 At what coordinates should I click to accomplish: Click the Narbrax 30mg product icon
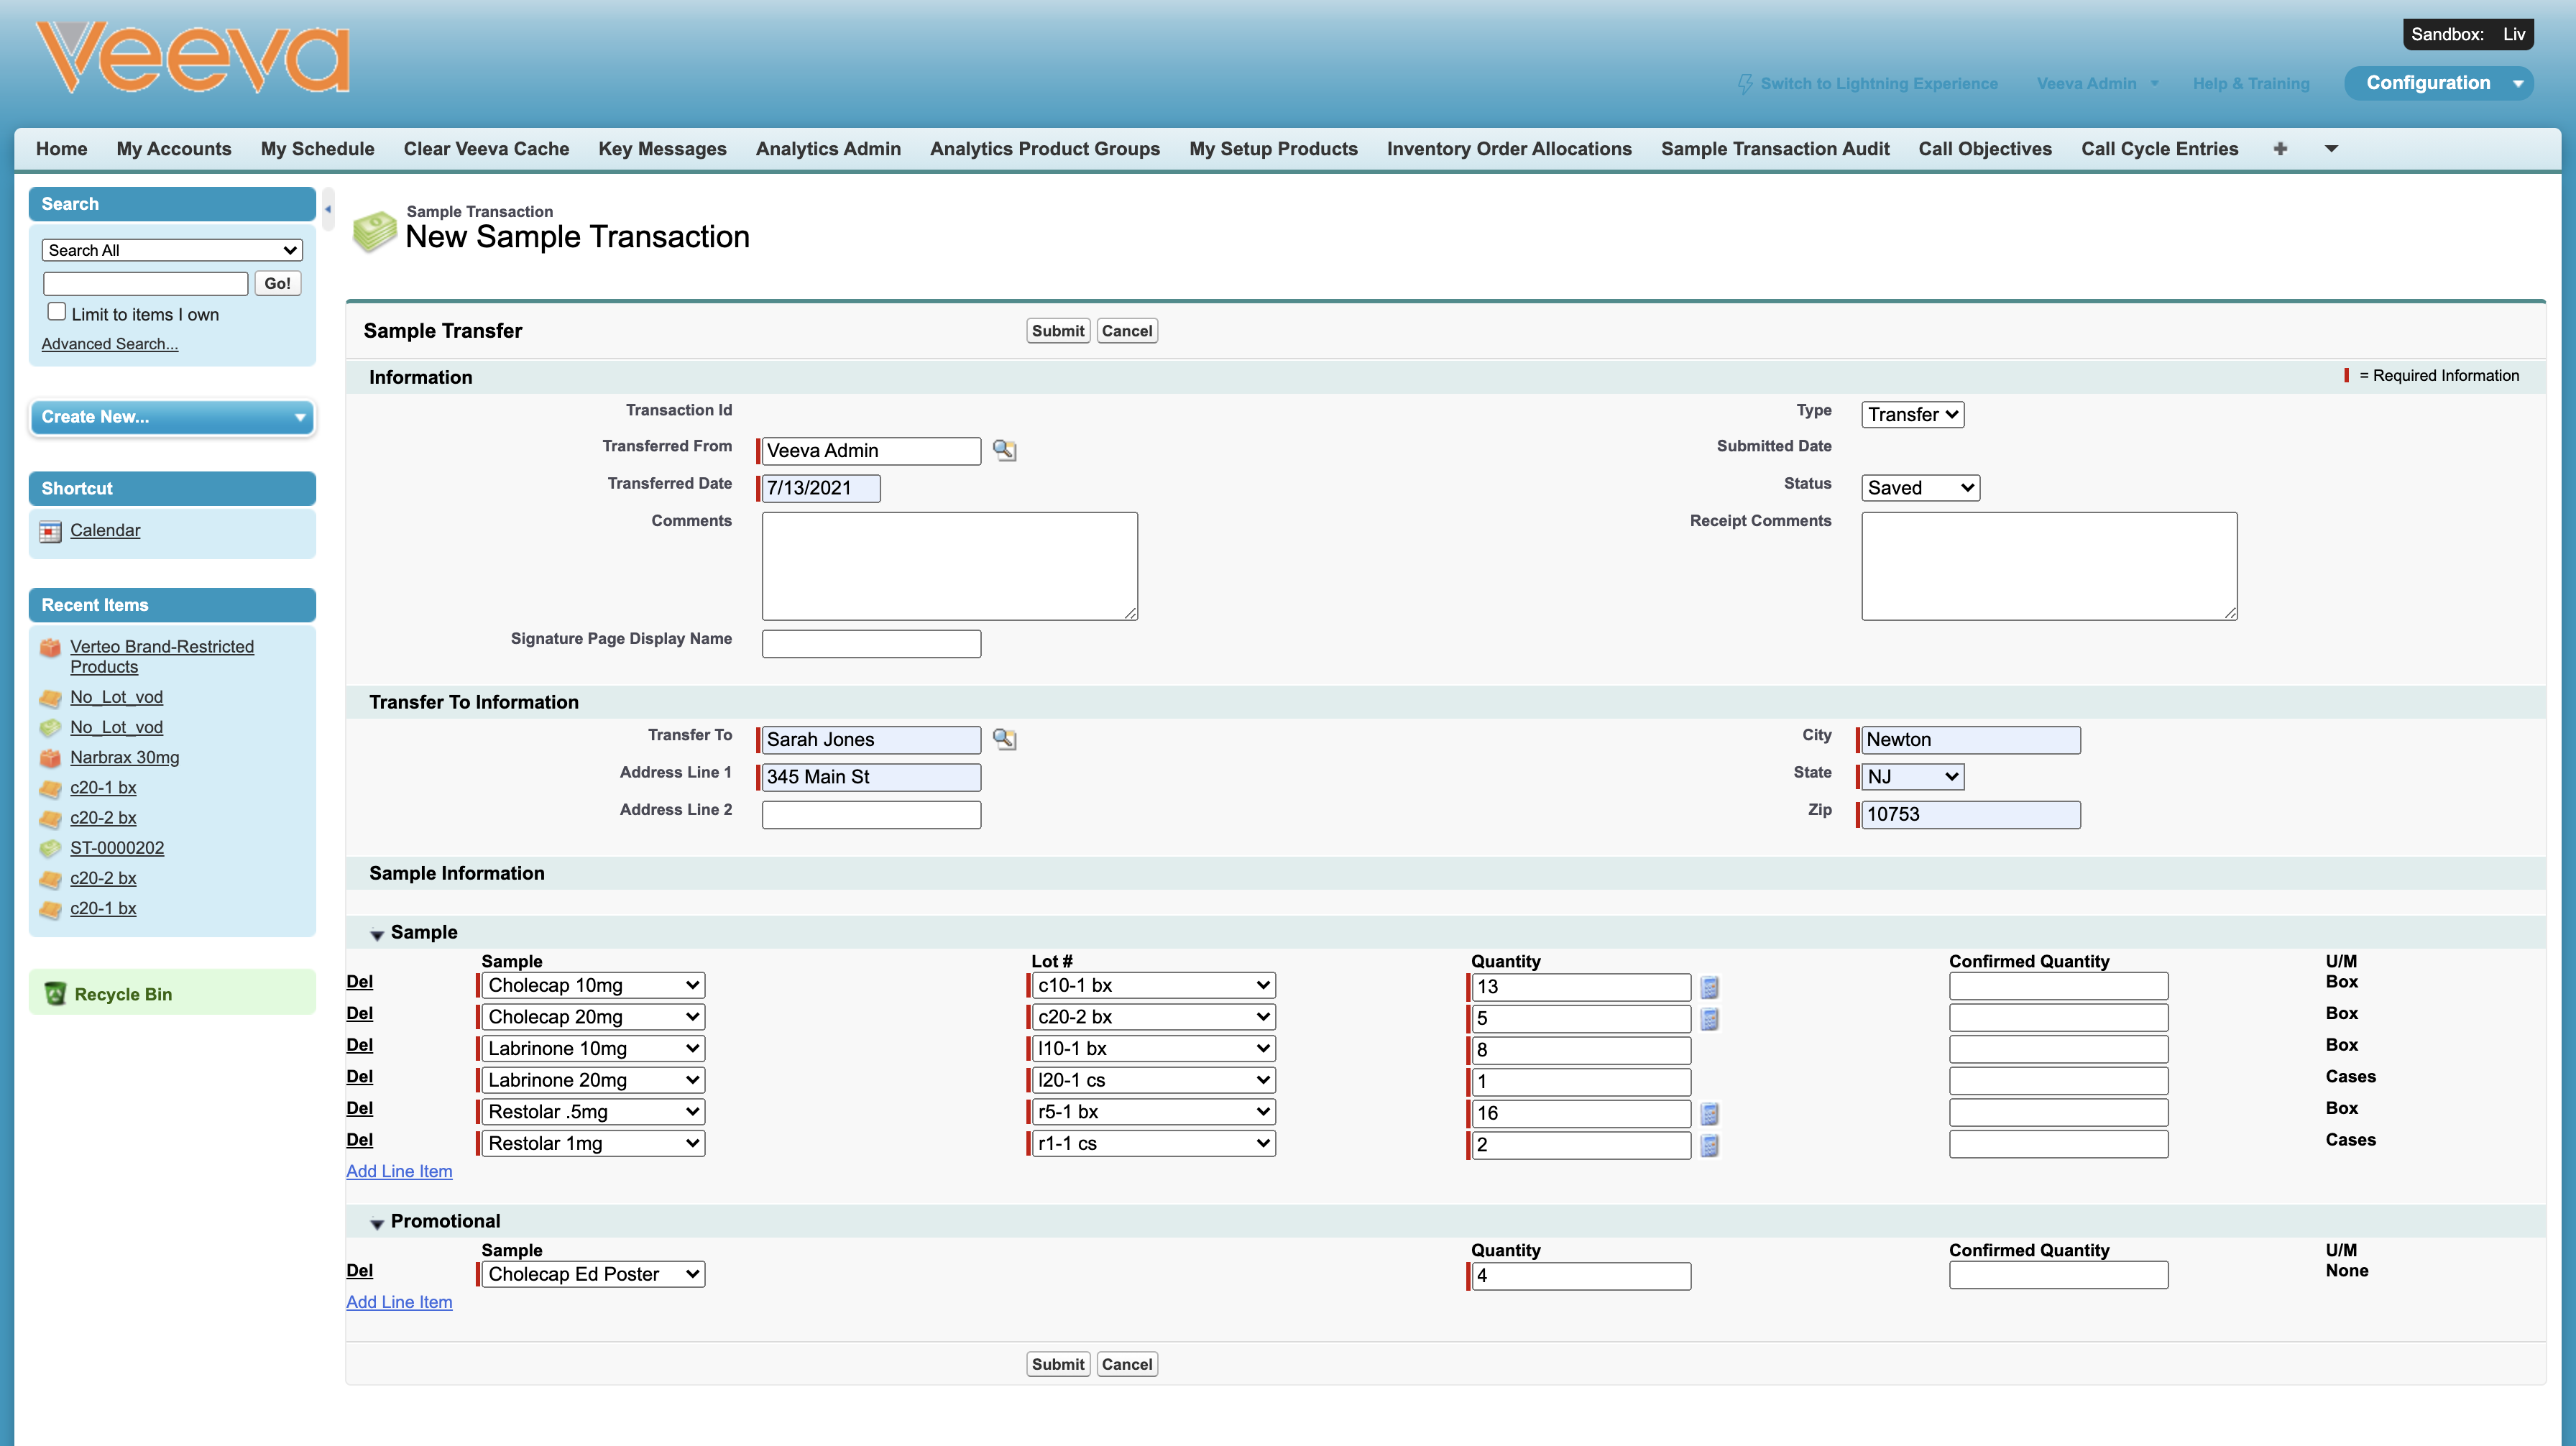pos(50,758)
